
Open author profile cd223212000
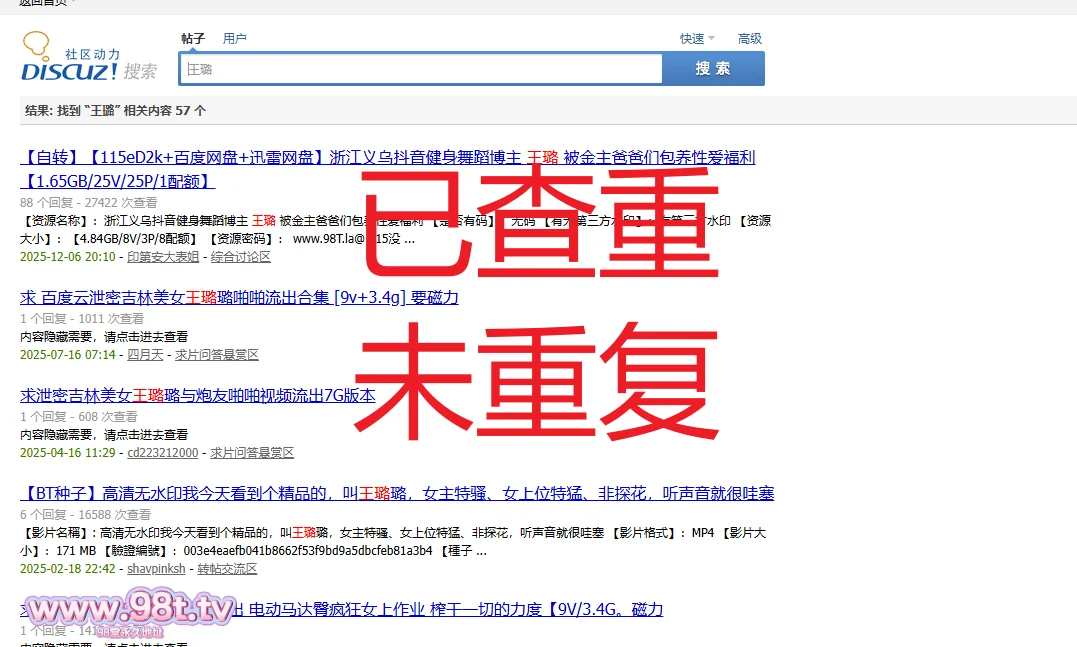pos(163,453)
